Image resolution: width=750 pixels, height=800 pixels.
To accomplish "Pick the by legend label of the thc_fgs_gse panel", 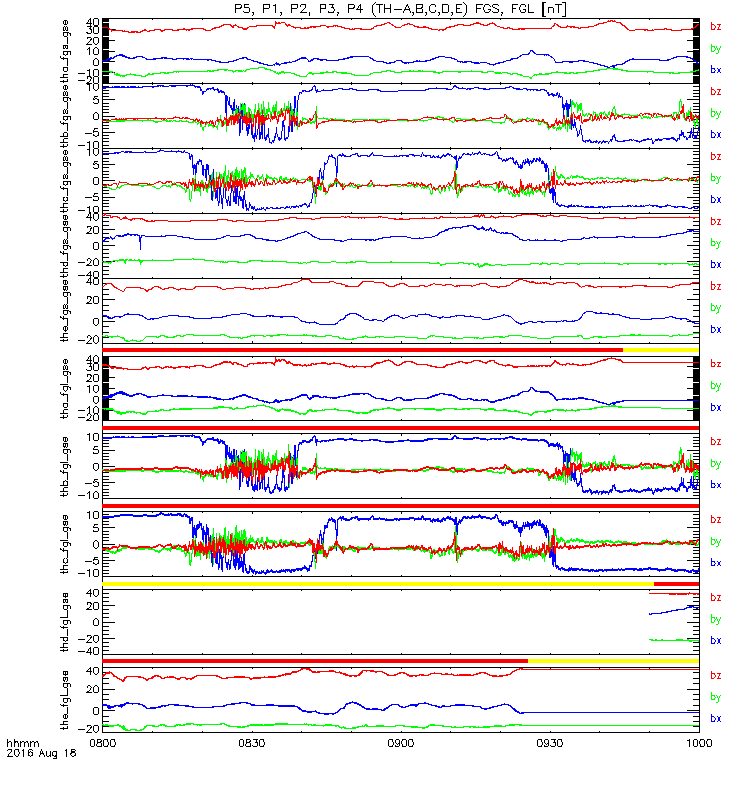I will (716, 178).
